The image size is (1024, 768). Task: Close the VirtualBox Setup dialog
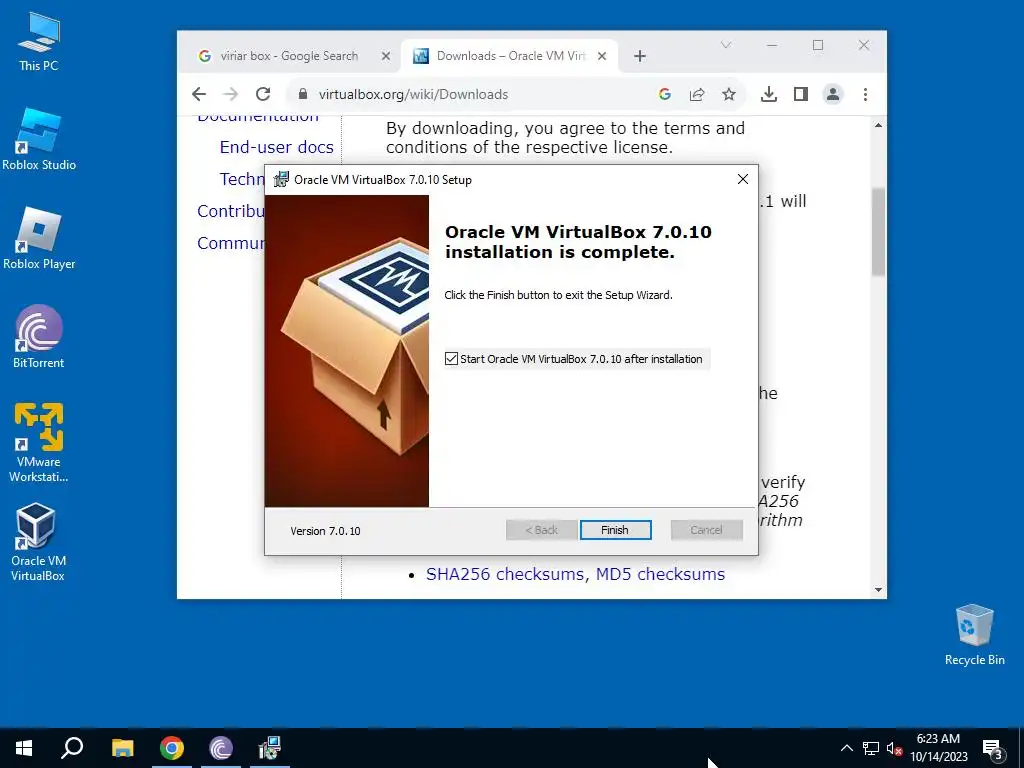[743, 179]
